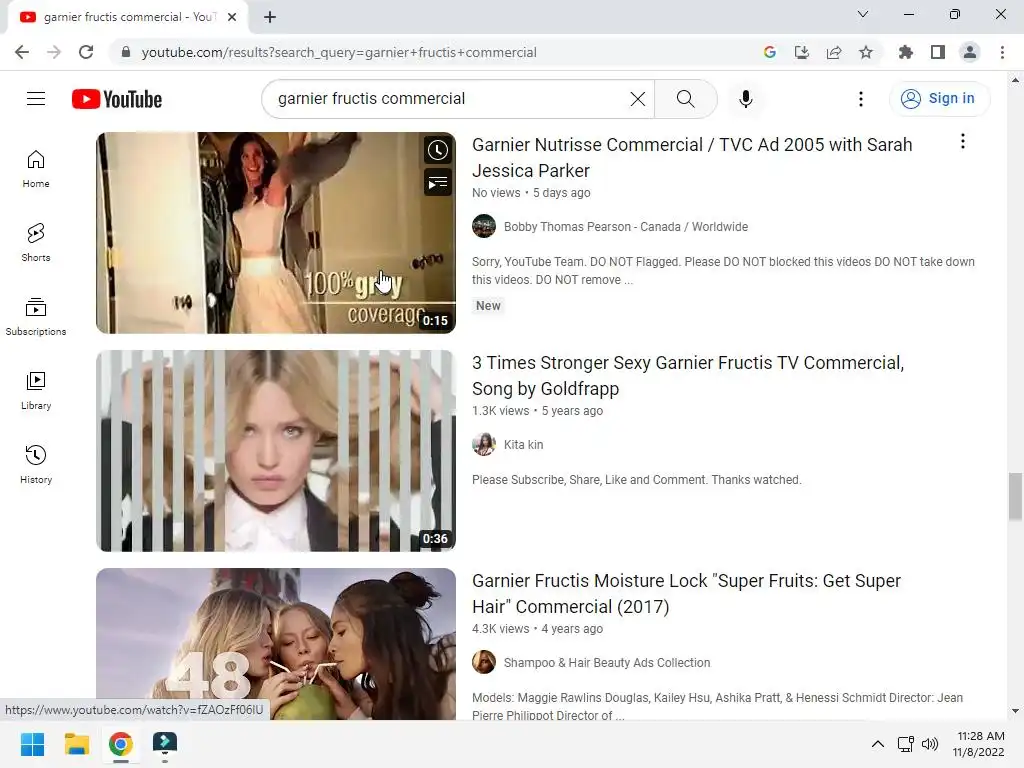This screenshot has height=768, width=1024.
Task: Add Garnier Nutrisse video to queue
Action: pos(438,183)
